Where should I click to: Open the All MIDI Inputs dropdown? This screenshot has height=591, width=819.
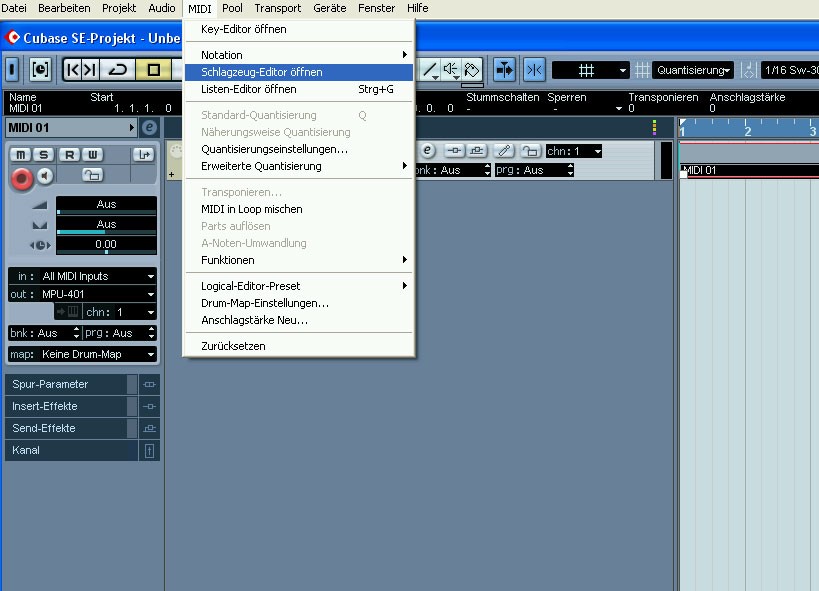pyautogui.click(x=83, y=276)
